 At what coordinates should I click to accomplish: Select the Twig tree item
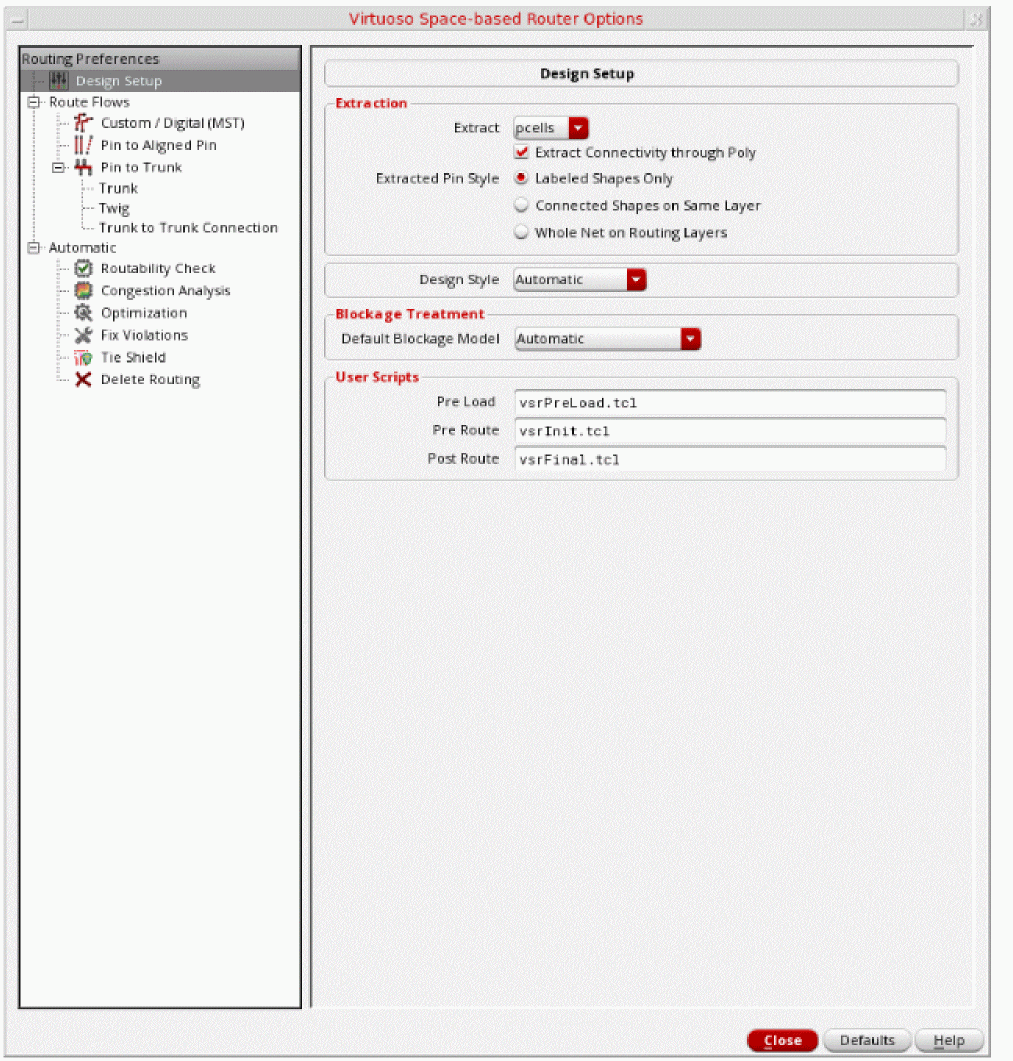(114, 208)
